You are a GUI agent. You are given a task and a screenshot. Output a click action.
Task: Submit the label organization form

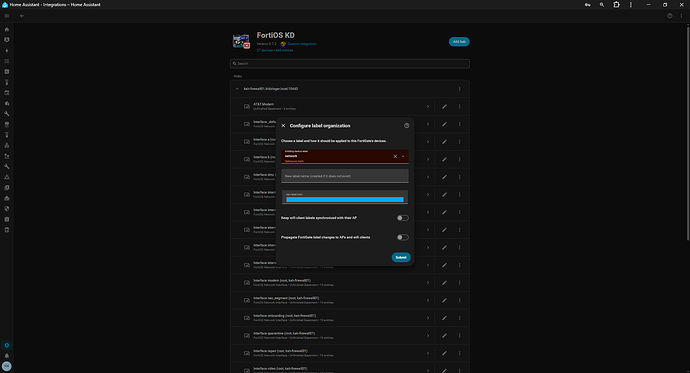pyautogui.click(x=401, y=257)
